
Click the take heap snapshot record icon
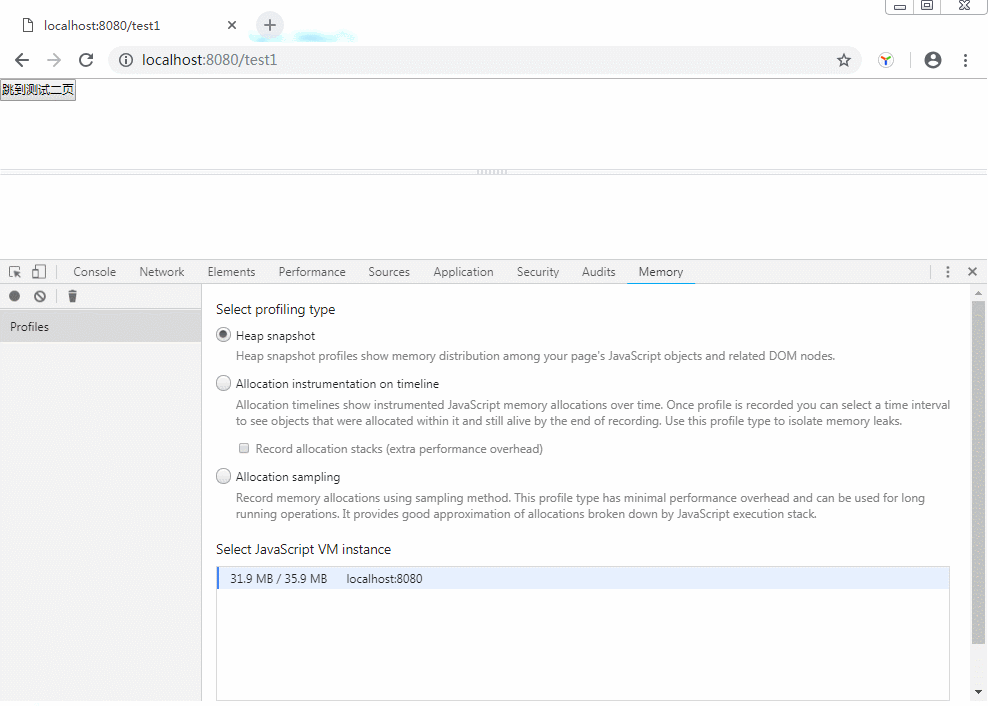coord(14,296)
